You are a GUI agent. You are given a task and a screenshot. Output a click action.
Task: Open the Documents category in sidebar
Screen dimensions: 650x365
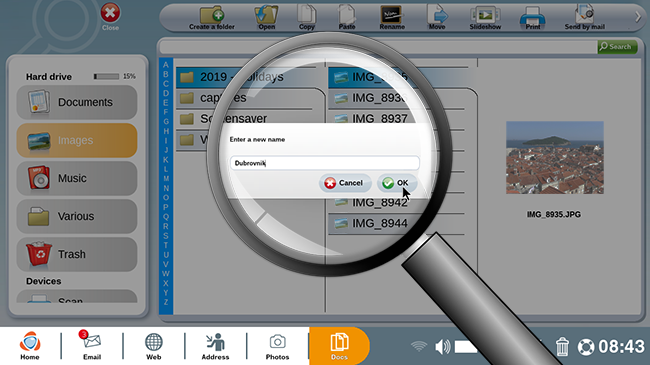(x=77, y=102)
